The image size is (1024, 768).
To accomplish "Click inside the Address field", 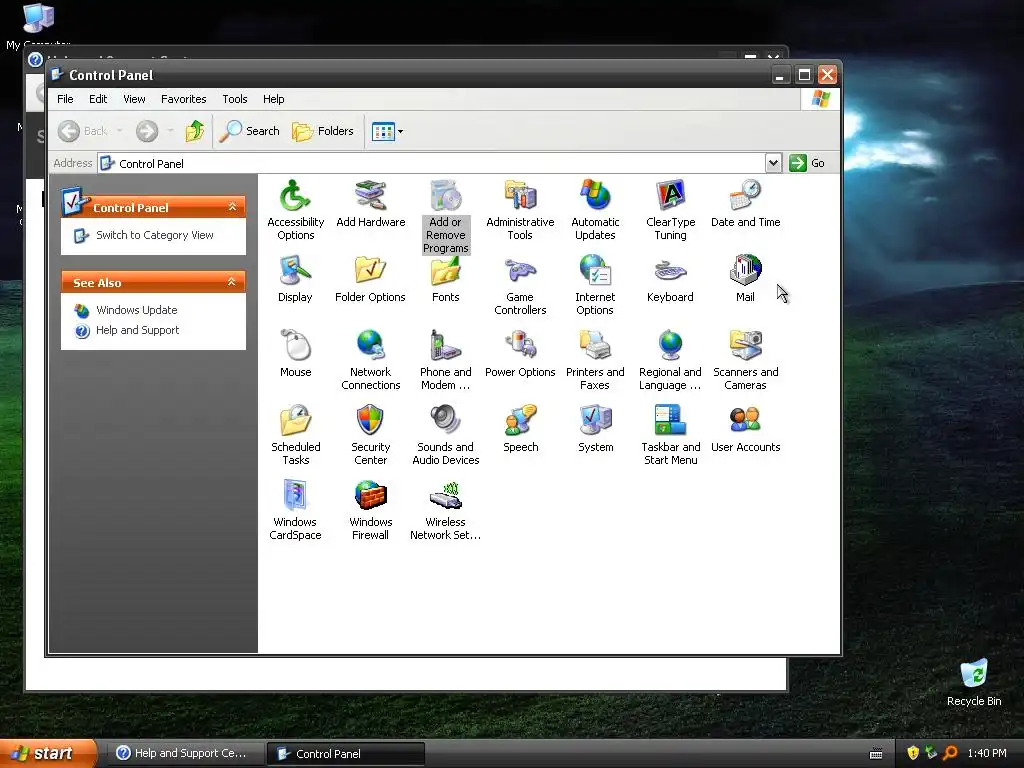I will click(x=431, y=163).
